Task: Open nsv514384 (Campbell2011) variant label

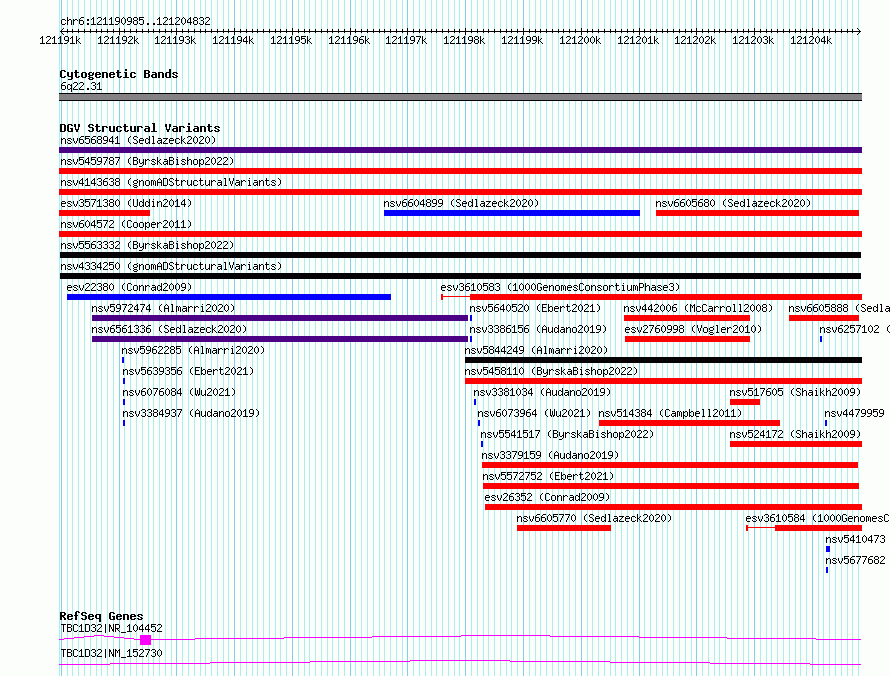Action: (670, 413)
